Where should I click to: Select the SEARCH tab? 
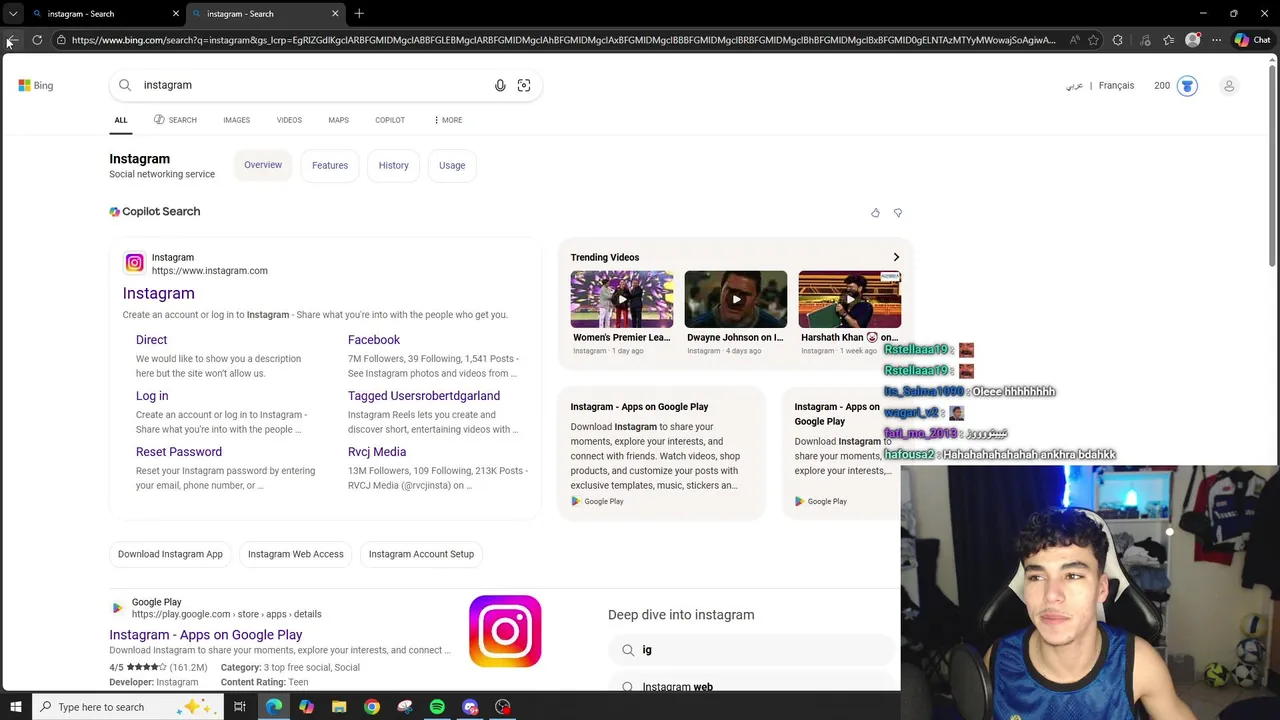175,120
